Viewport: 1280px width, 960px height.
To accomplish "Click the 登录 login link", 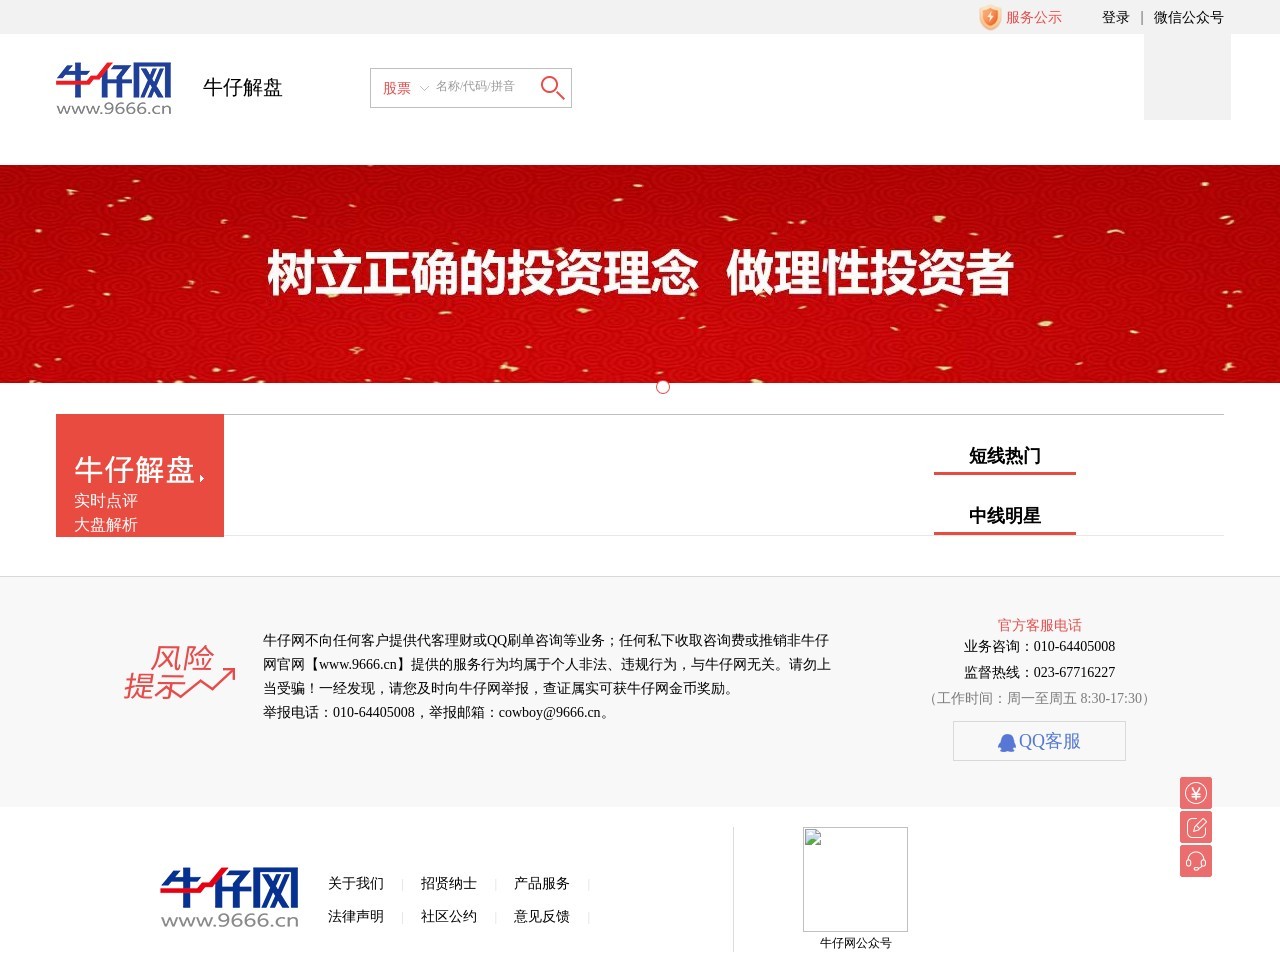I will [x=1116, y=17].
